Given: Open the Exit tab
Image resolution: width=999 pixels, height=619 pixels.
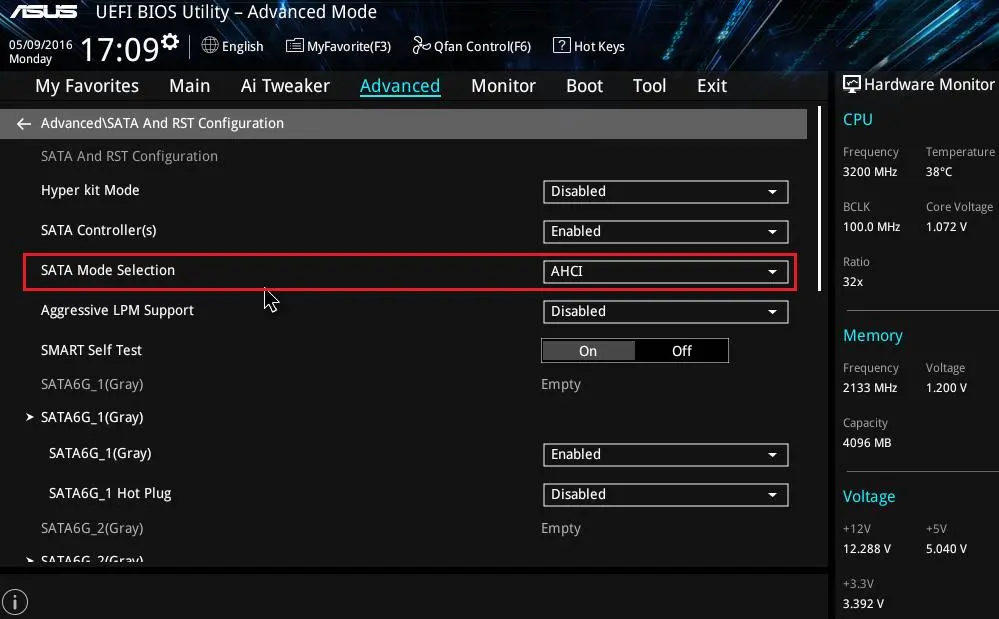Looking at the screenshot, I should pyautogui.click(x=712, y=86).
